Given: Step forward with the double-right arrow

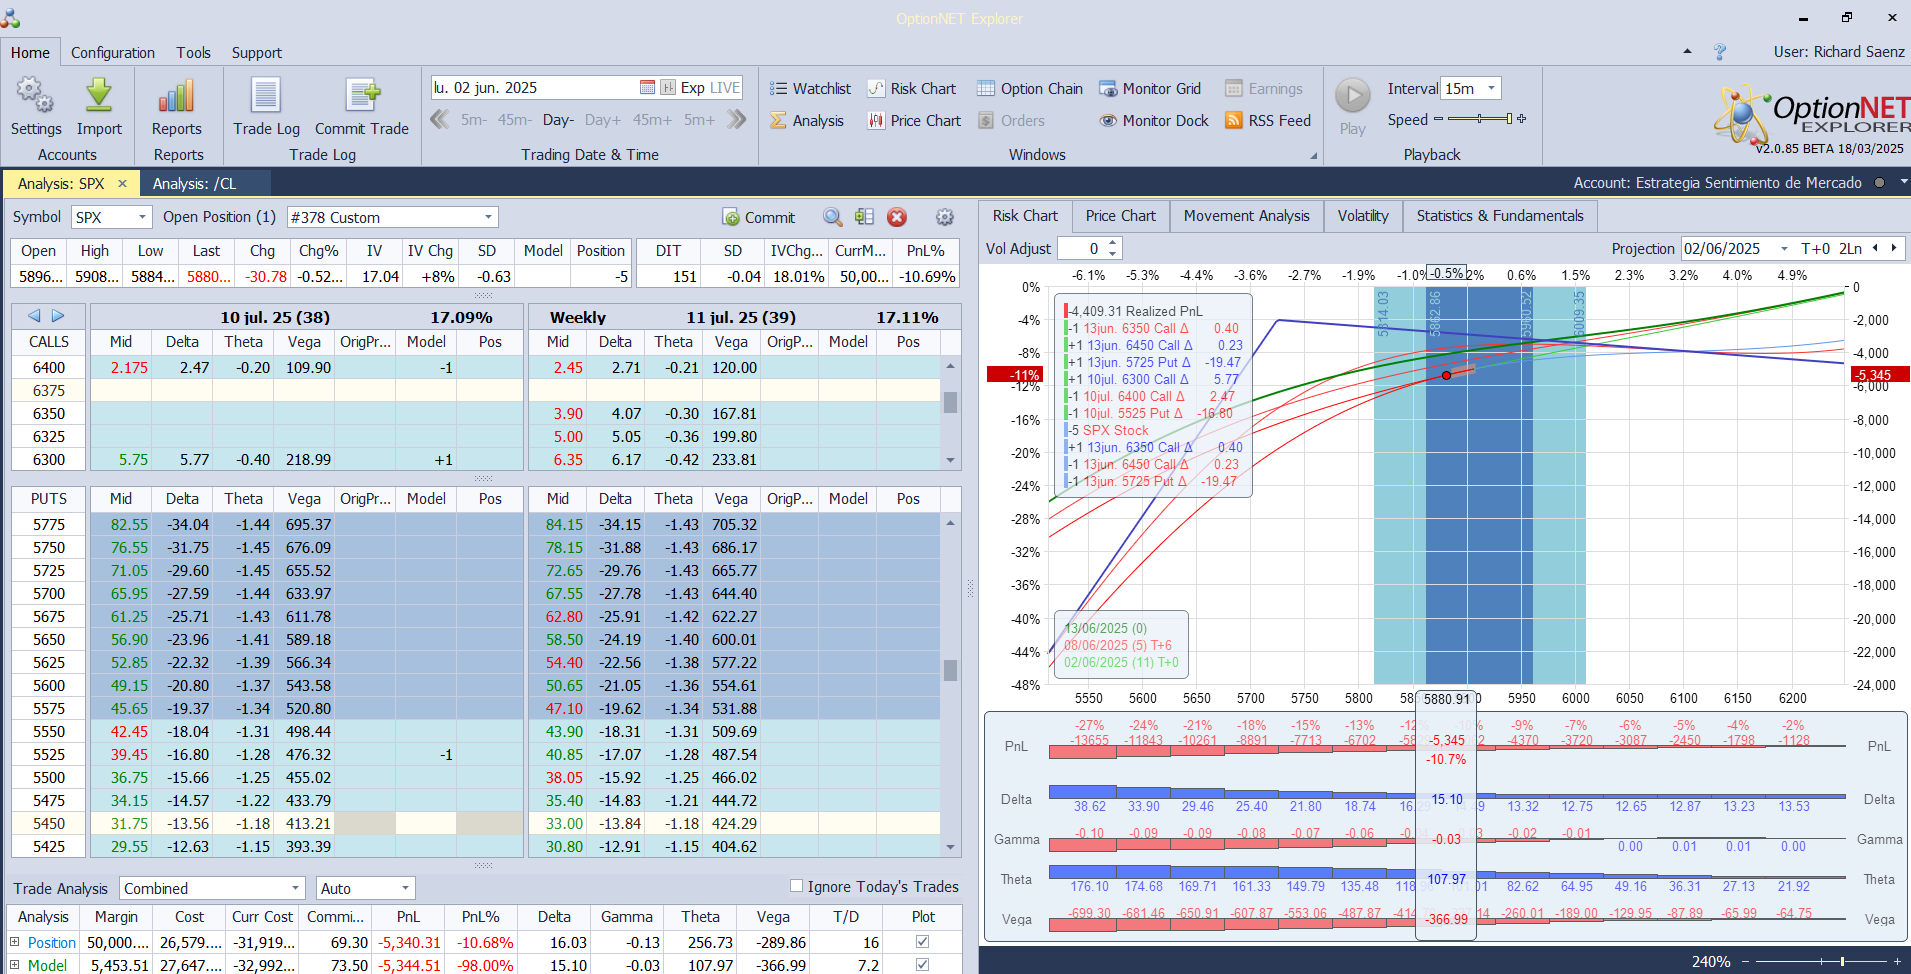Looking at the screenshot, I should [x=737, y=120].
